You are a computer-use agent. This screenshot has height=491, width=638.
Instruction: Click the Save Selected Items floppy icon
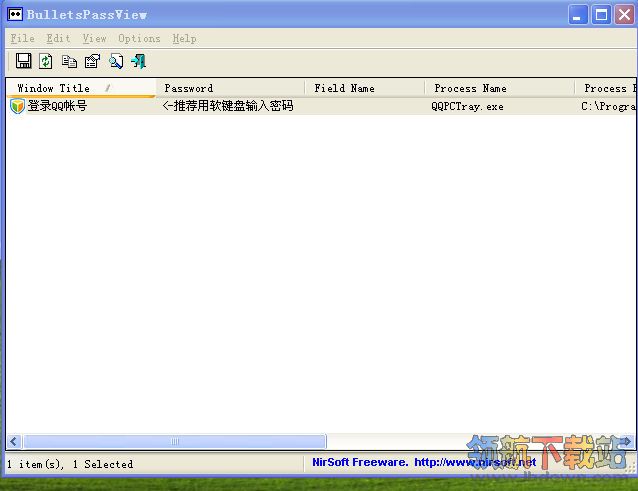pyautogui.click(x=24, y=61)
